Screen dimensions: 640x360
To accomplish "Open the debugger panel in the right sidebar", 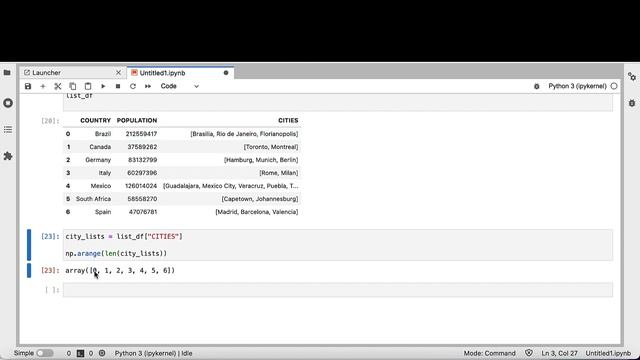I will (632, 103).
